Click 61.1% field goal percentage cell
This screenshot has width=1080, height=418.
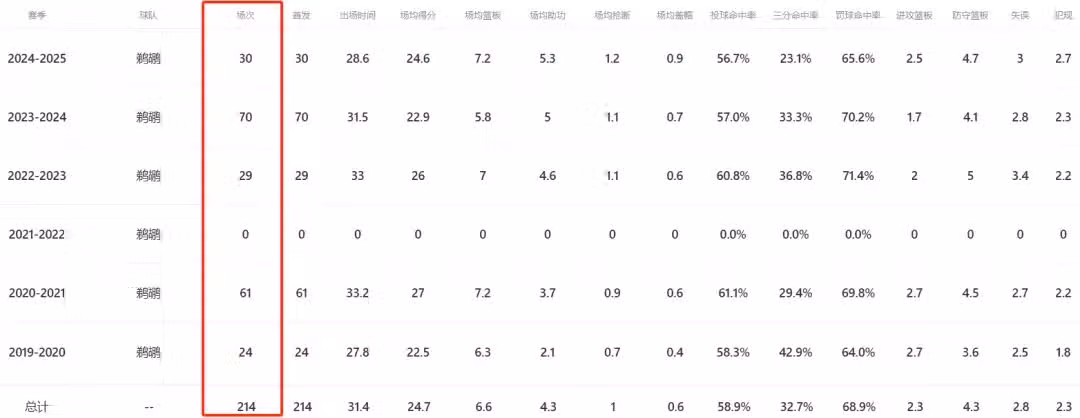[x=733, y=293]
